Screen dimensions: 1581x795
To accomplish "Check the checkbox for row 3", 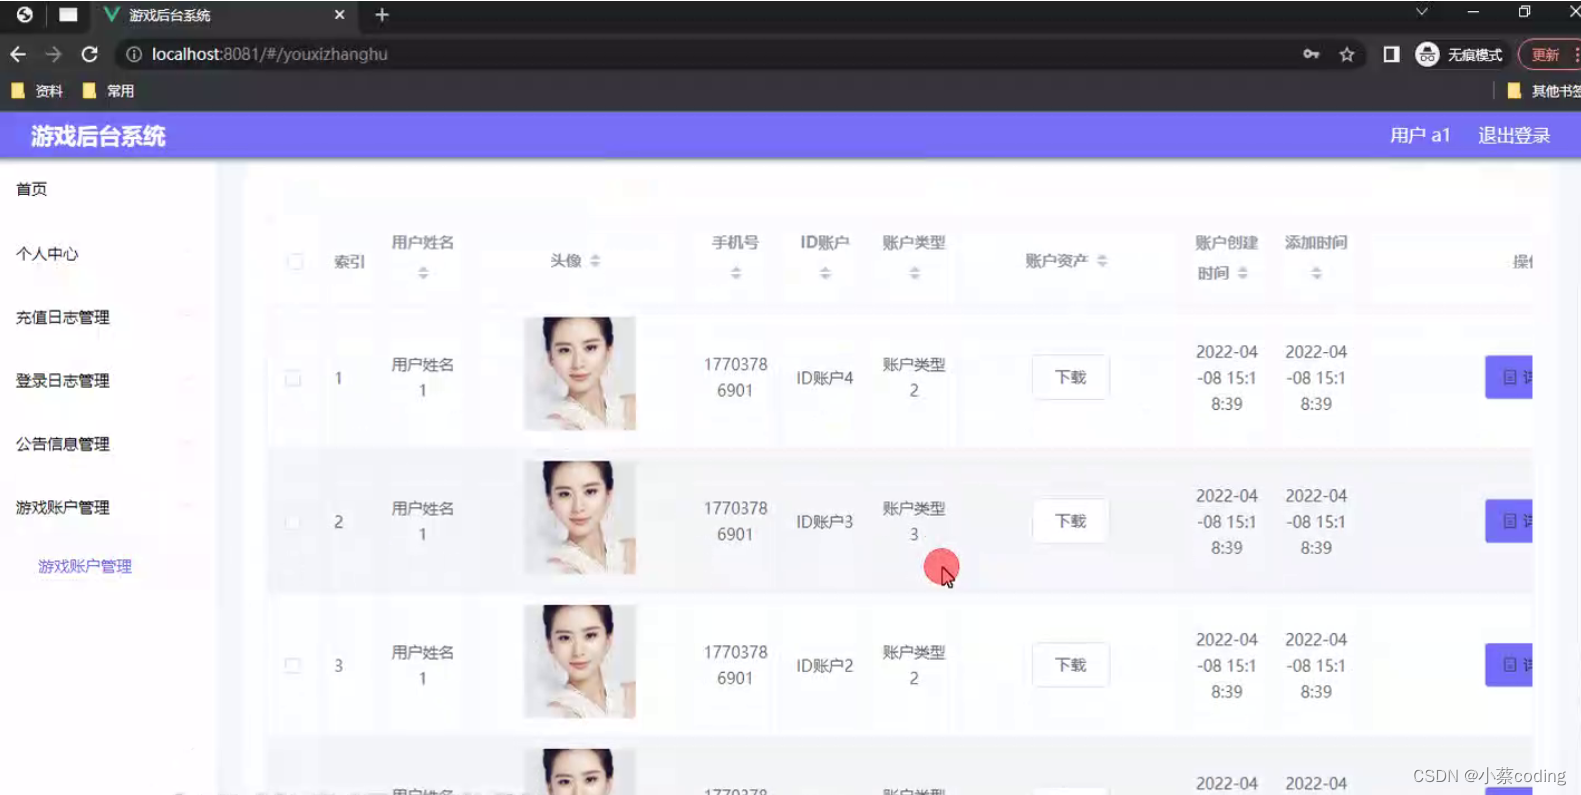I will [293, 665].
